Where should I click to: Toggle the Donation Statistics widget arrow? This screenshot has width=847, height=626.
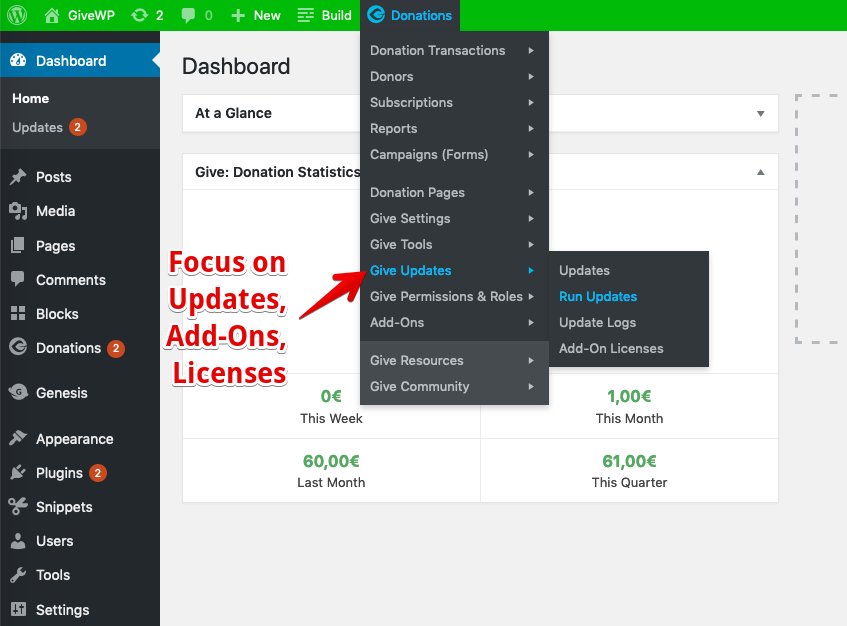[760, 172]
